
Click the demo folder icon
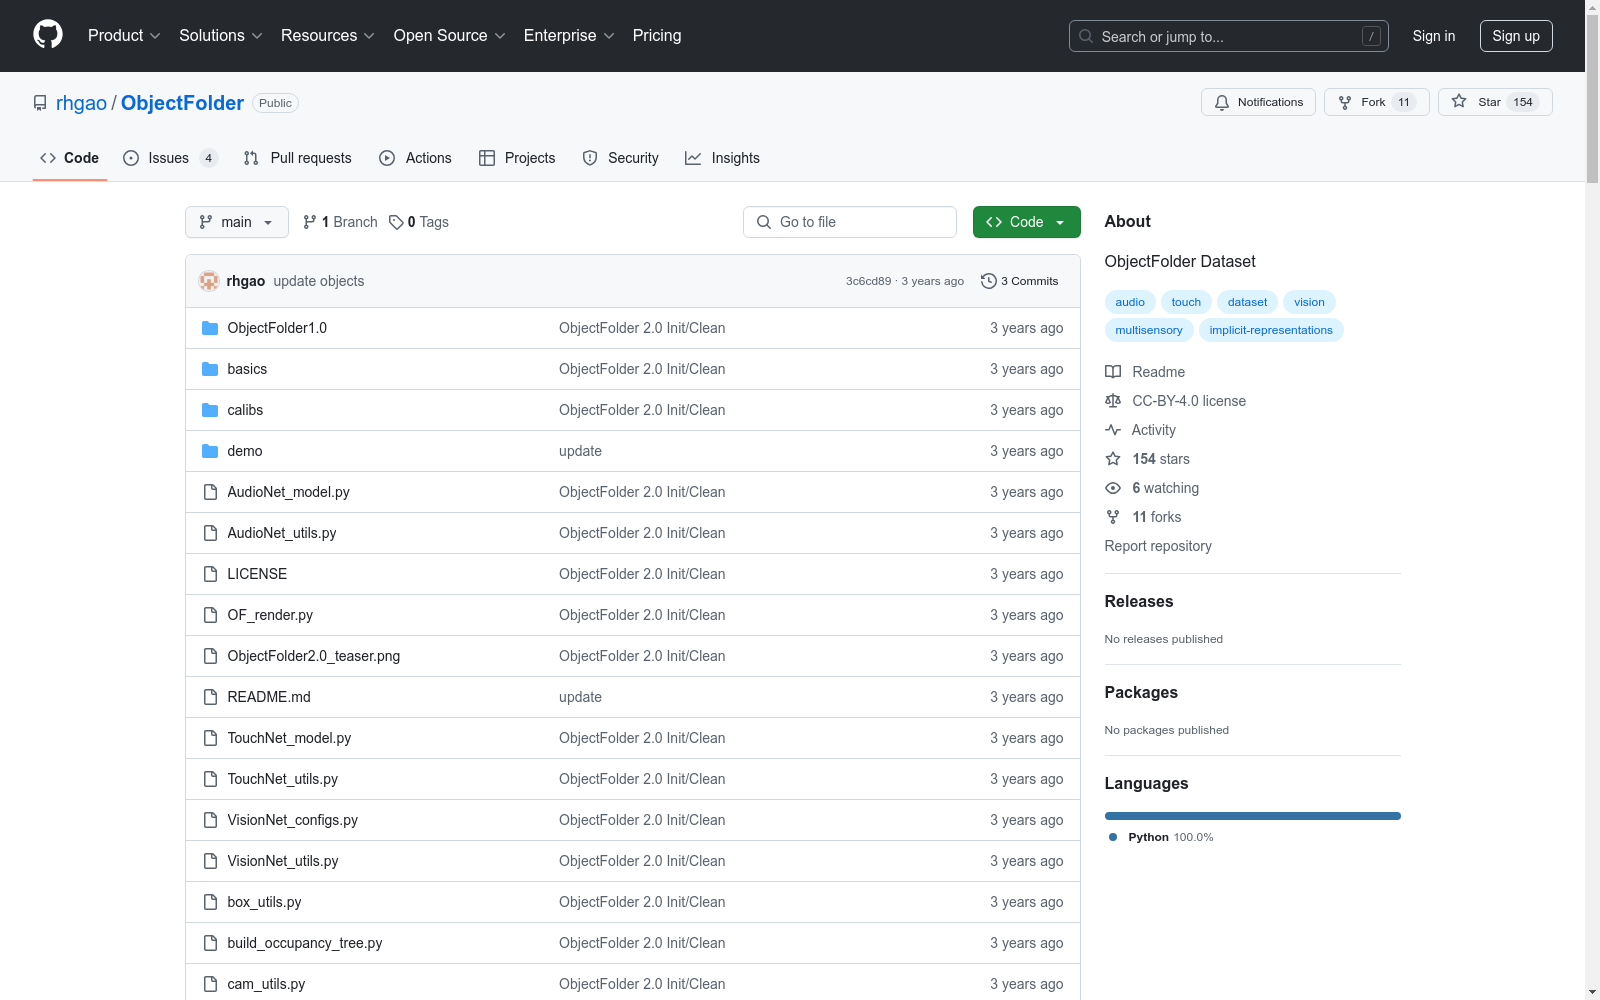click(x=210, y=451)
